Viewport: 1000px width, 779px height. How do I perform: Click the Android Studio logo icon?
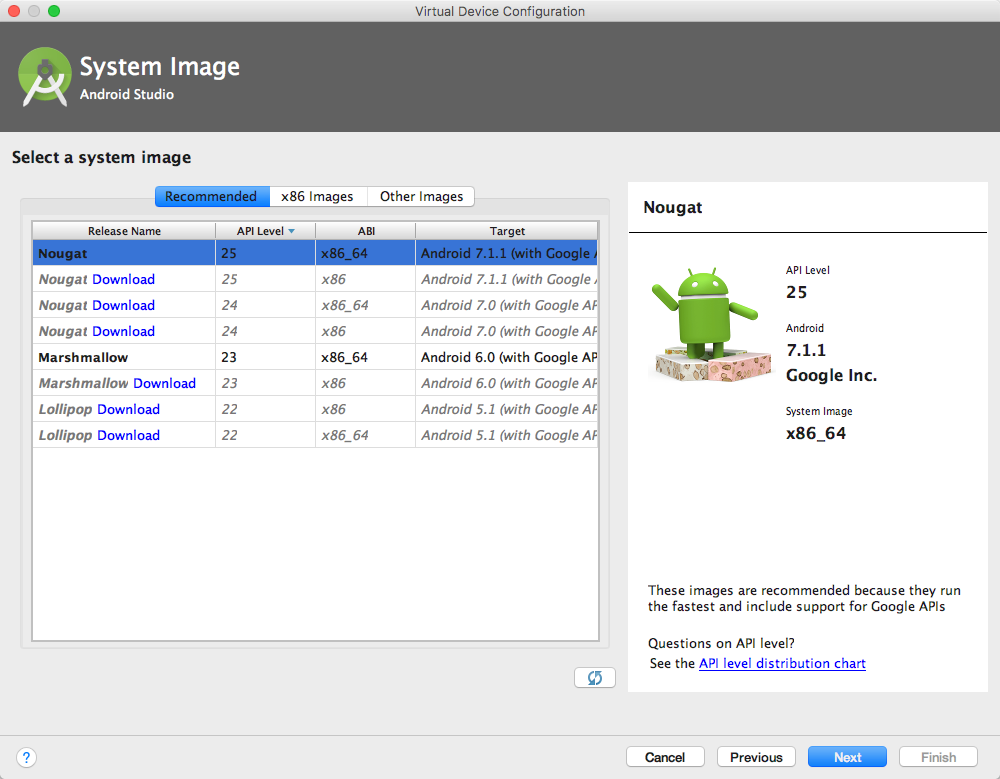click(x=45, y=77)
